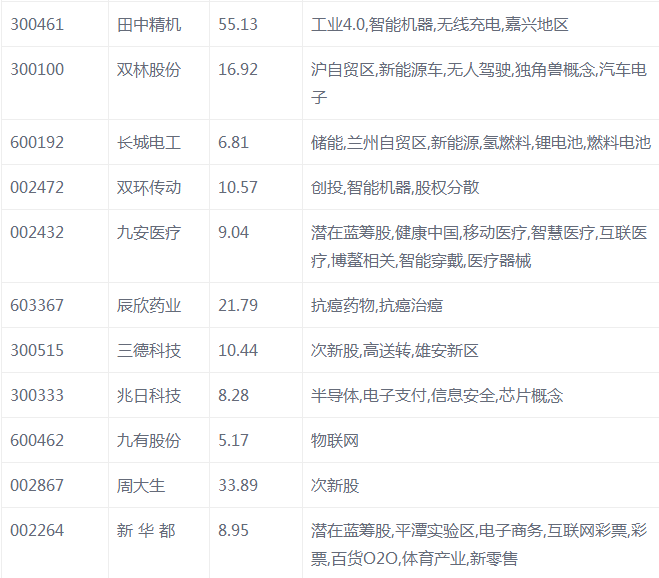Image resolution: width=659 pixels, height=578 pixels.
Task: Click 次新股 in the 周大生 row
Action: pyautogui.click(x=335, y=485)
